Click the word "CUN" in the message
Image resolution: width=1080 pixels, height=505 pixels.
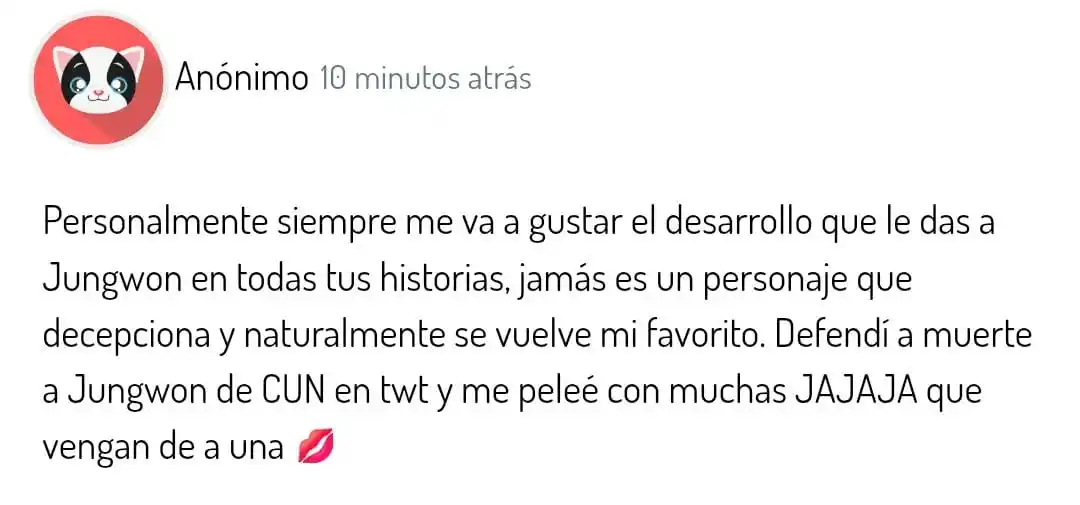[295, 393]
